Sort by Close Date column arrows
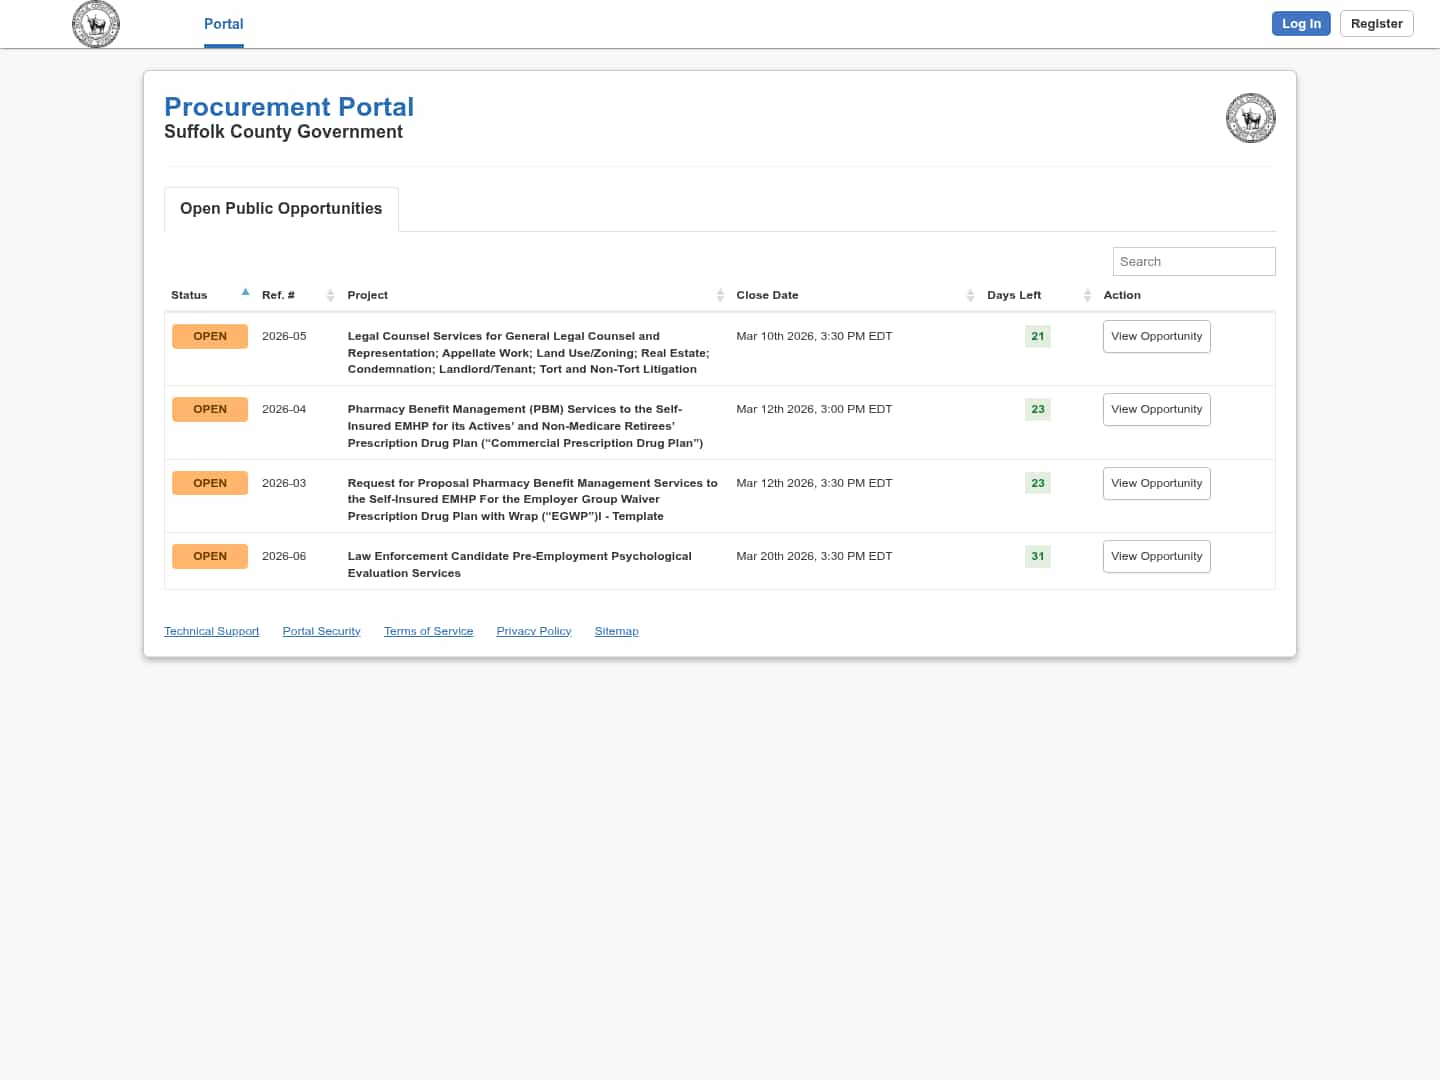 point(970,295)
